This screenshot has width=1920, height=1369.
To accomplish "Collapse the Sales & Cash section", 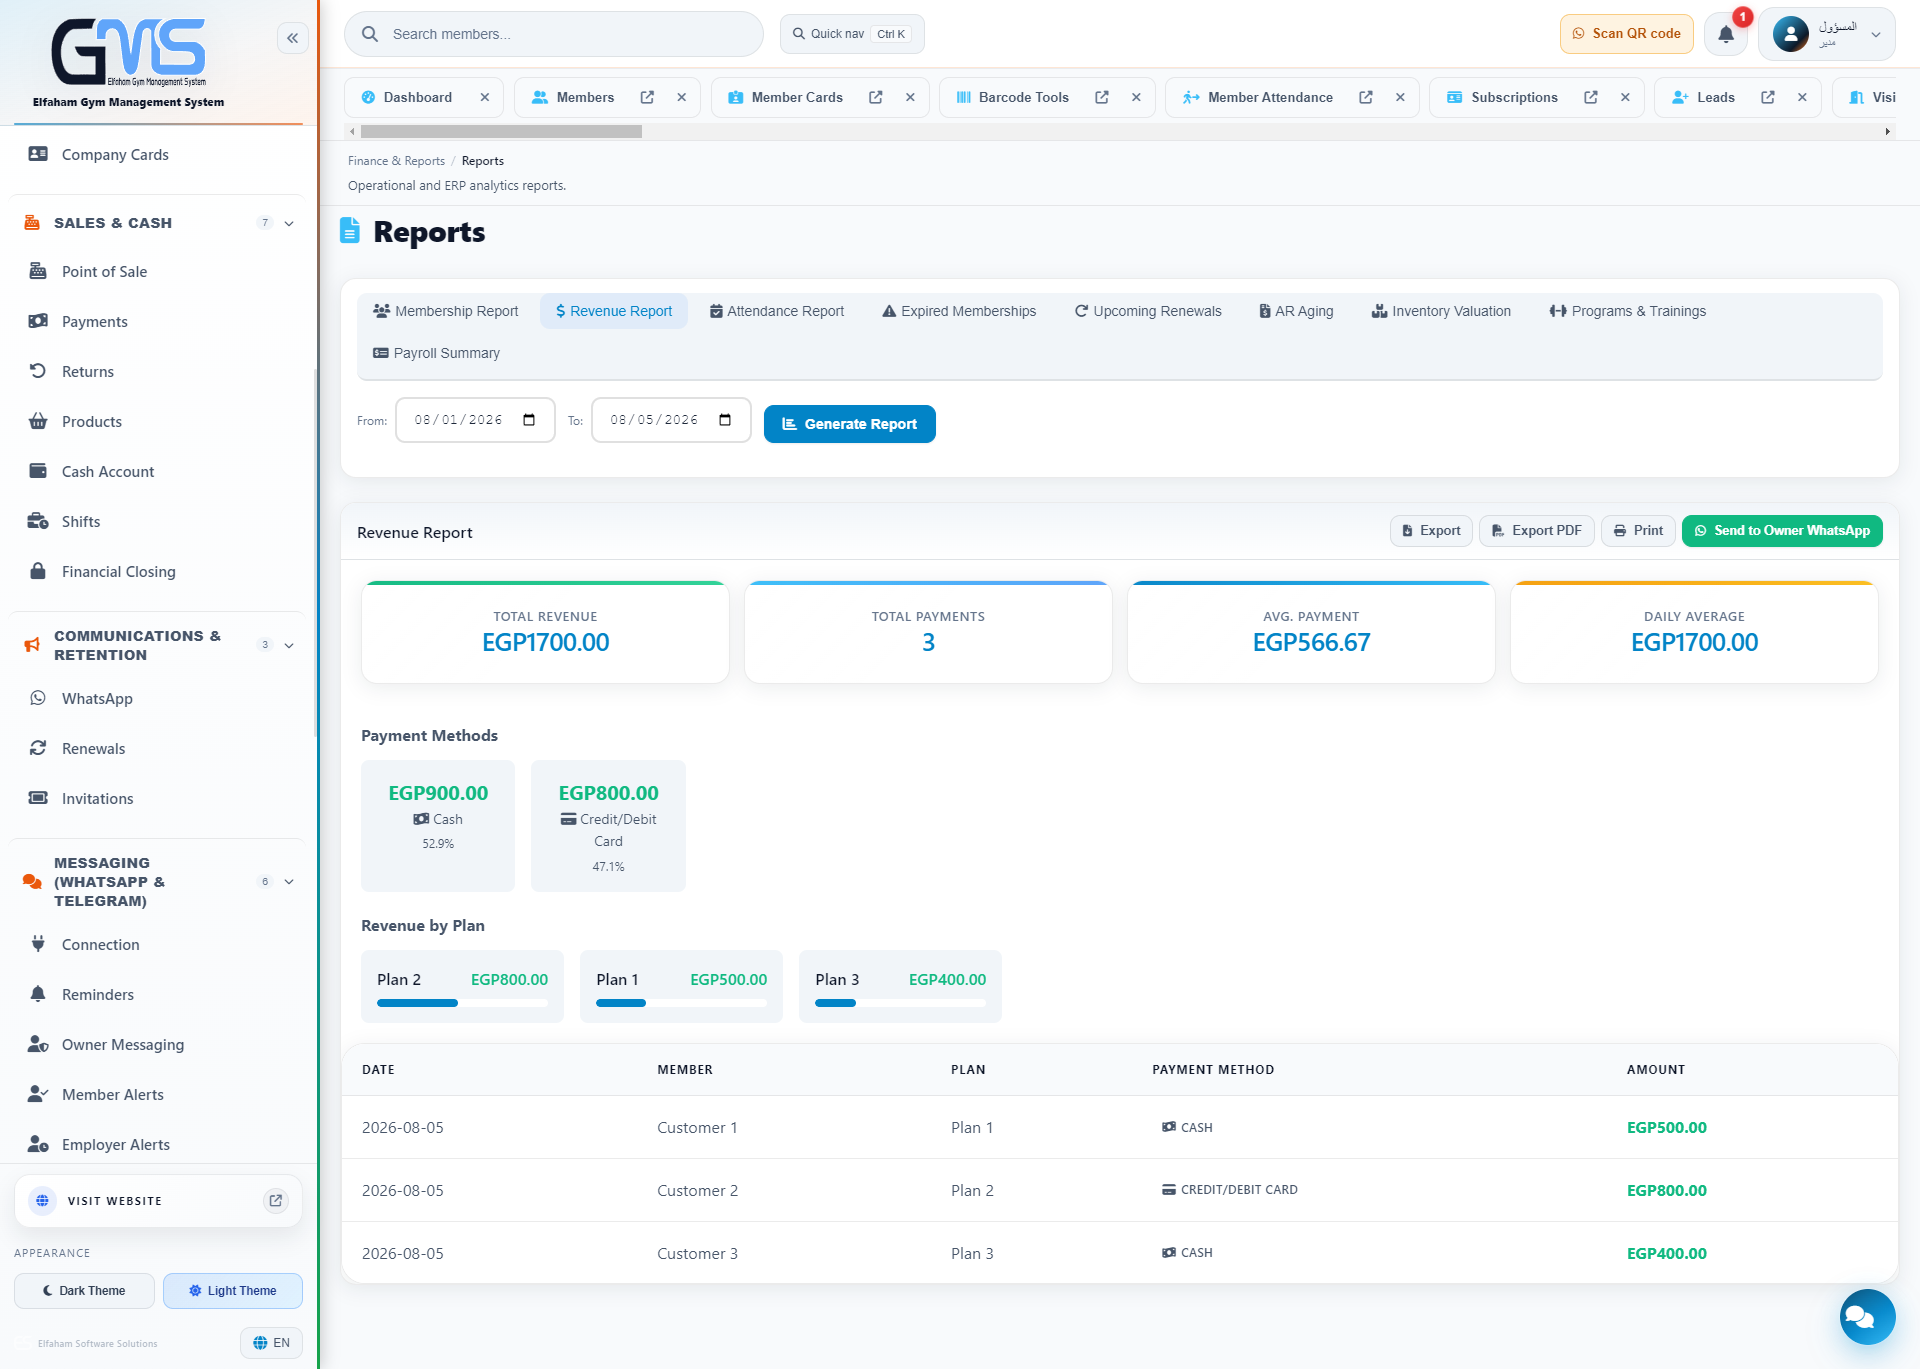I will click(289, 223).
